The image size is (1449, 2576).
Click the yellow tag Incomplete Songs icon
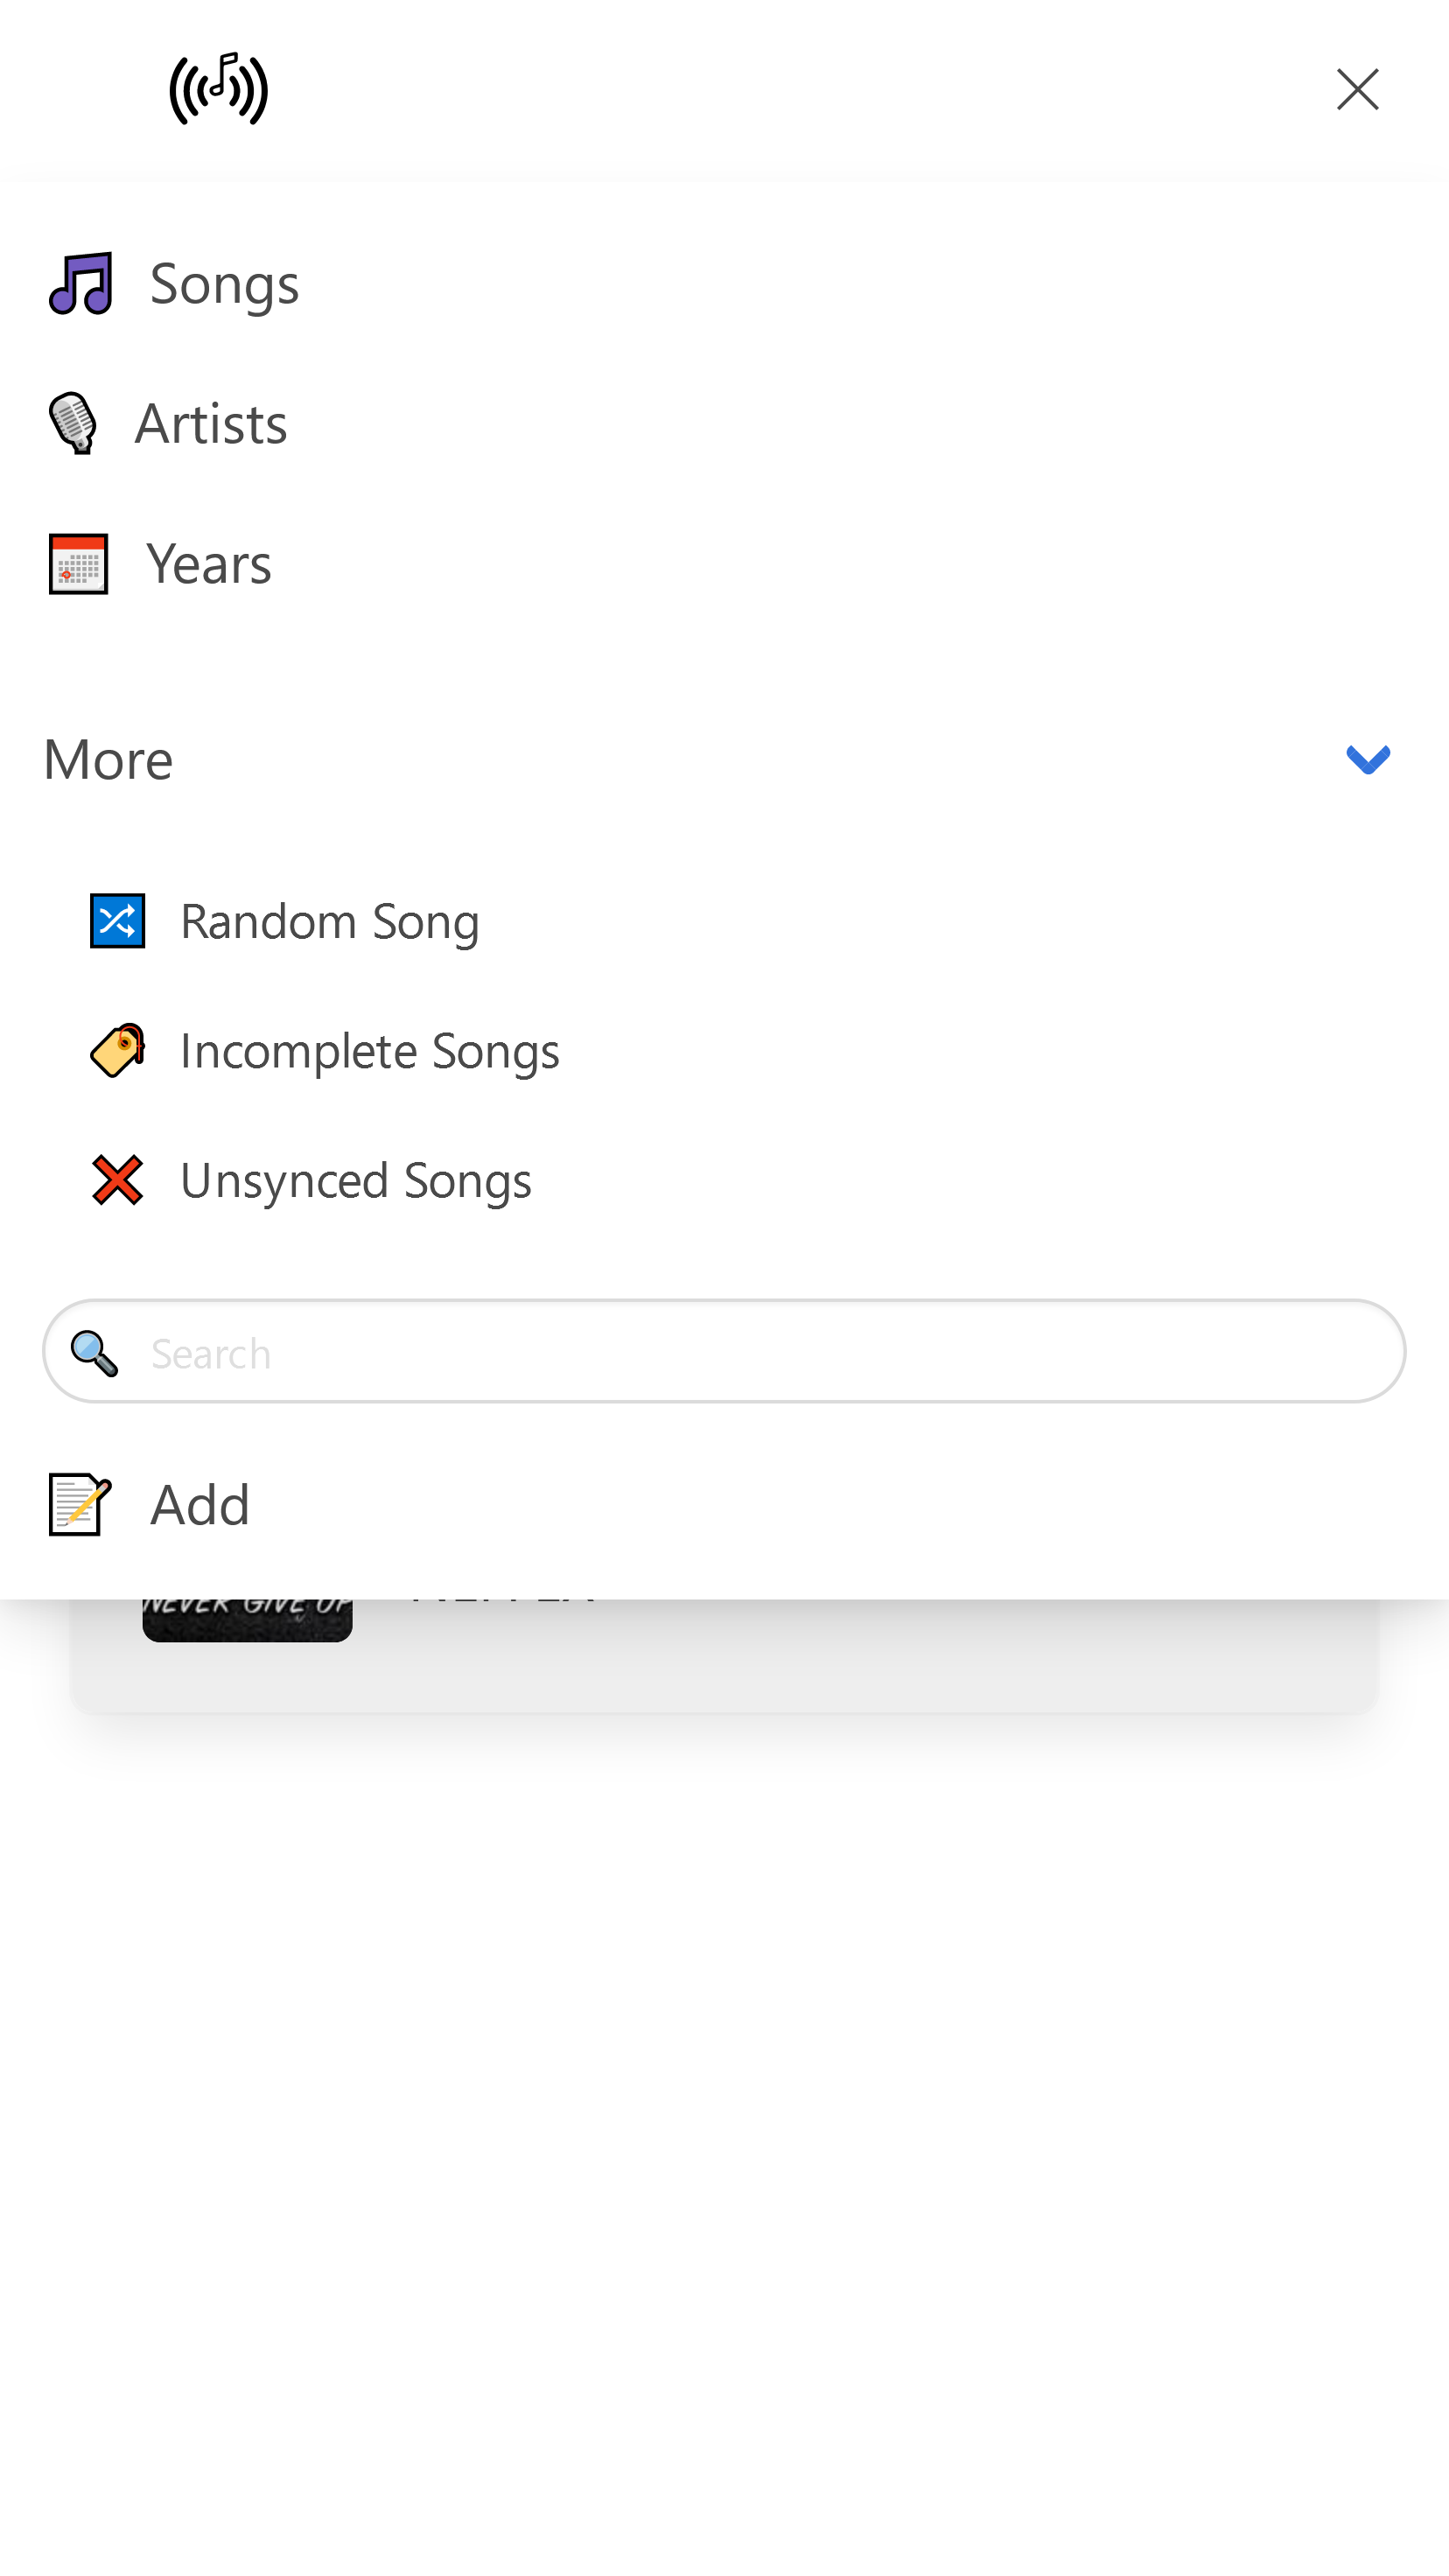pos(118,1050)
